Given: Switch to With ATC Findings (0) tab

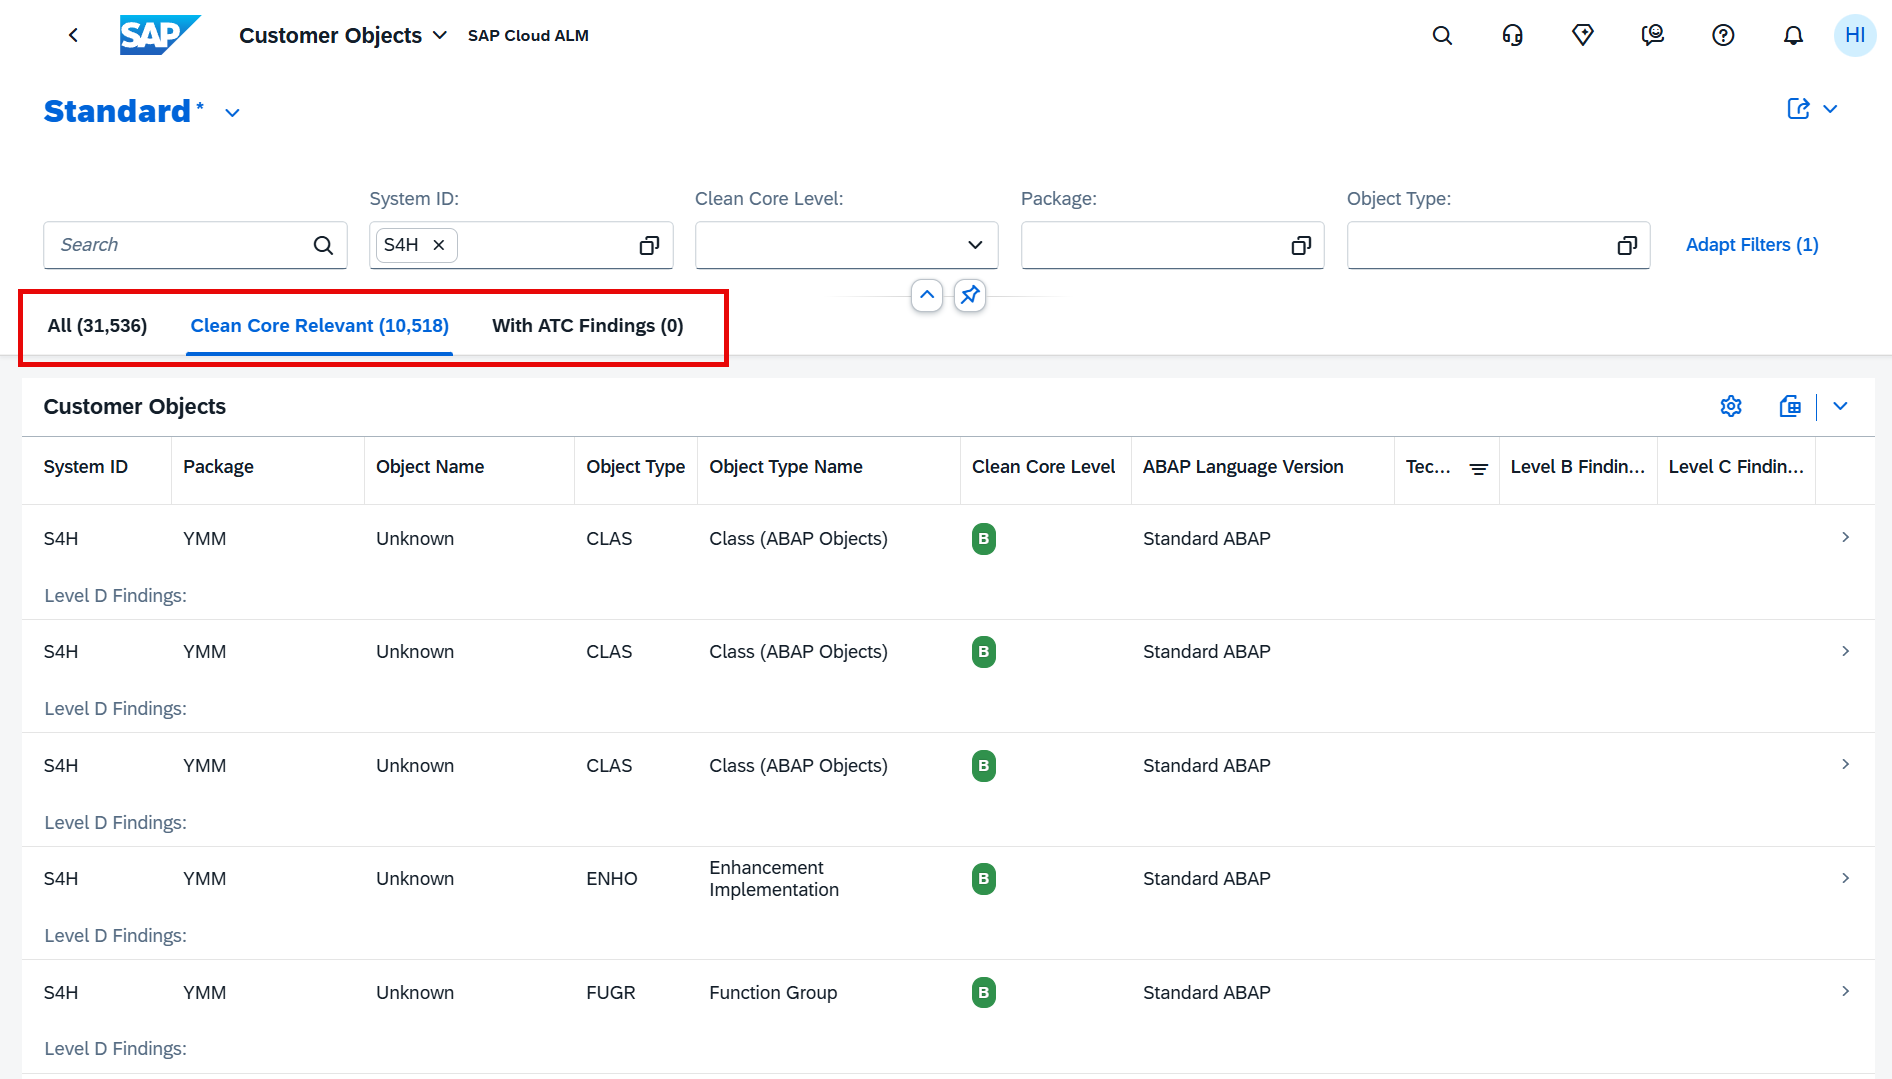Looking at the screenshot, I should [588, 326].
